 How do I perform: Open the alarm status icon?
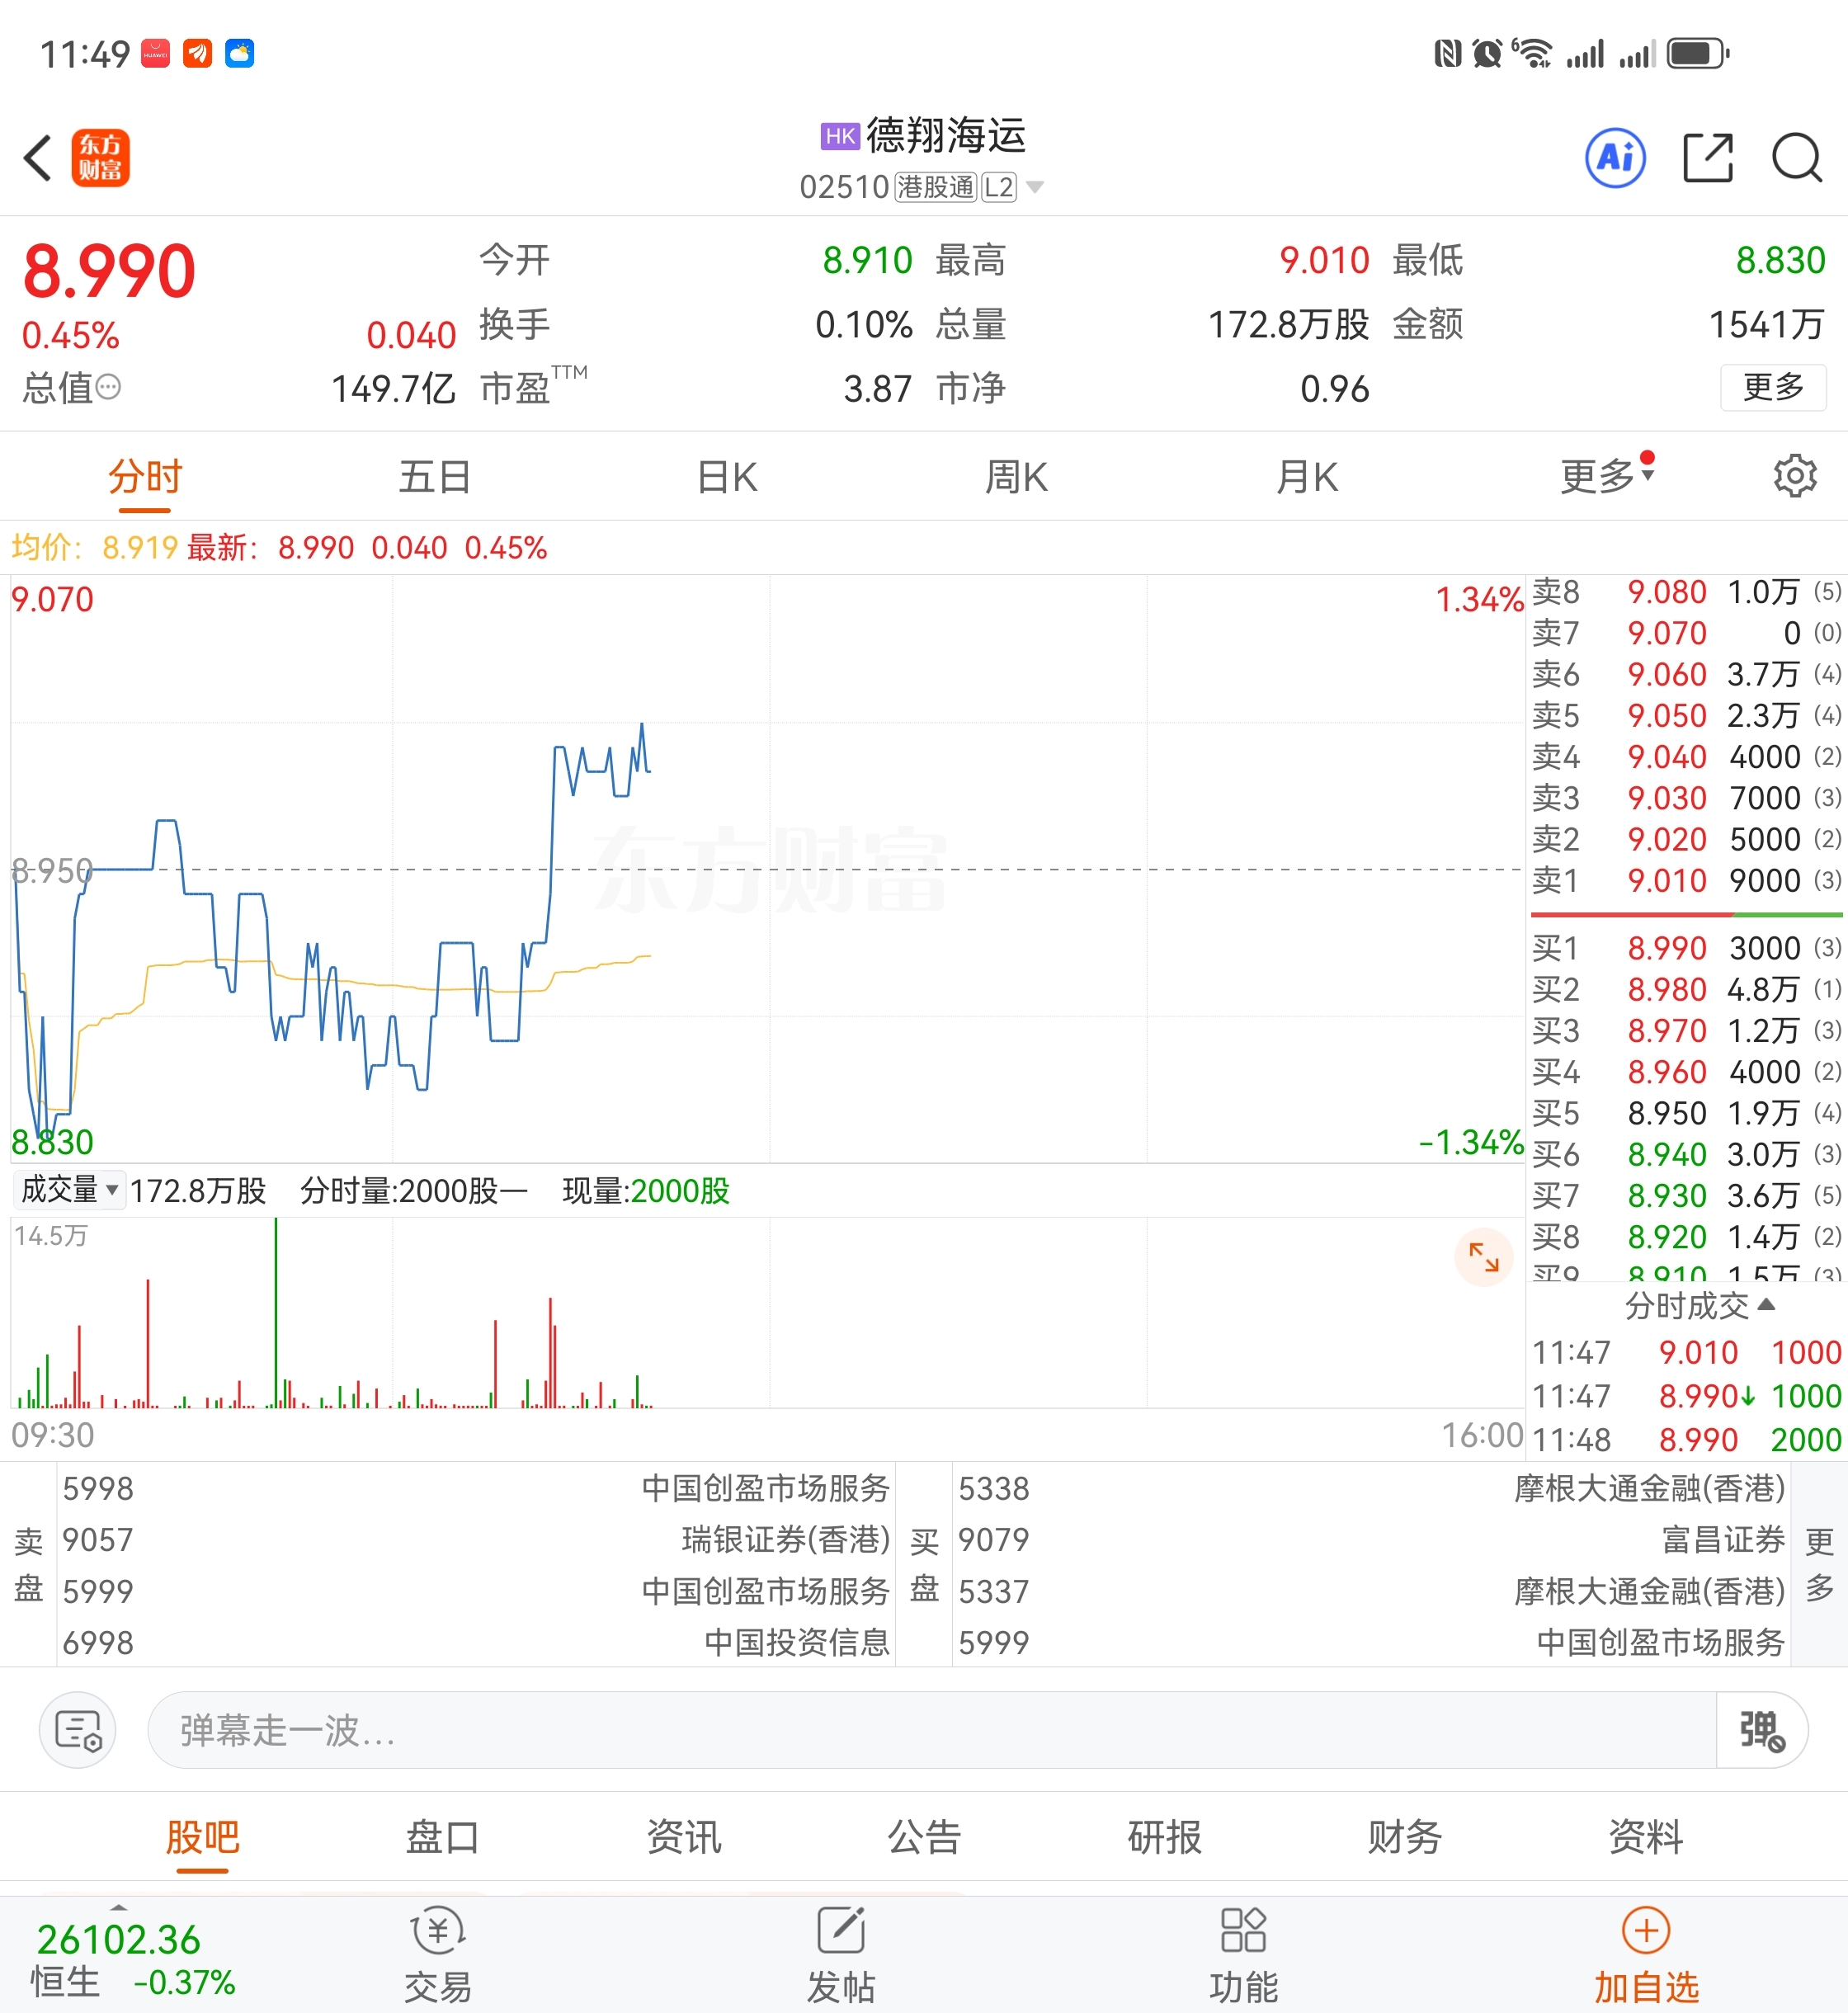click(x=1487, y=53)
